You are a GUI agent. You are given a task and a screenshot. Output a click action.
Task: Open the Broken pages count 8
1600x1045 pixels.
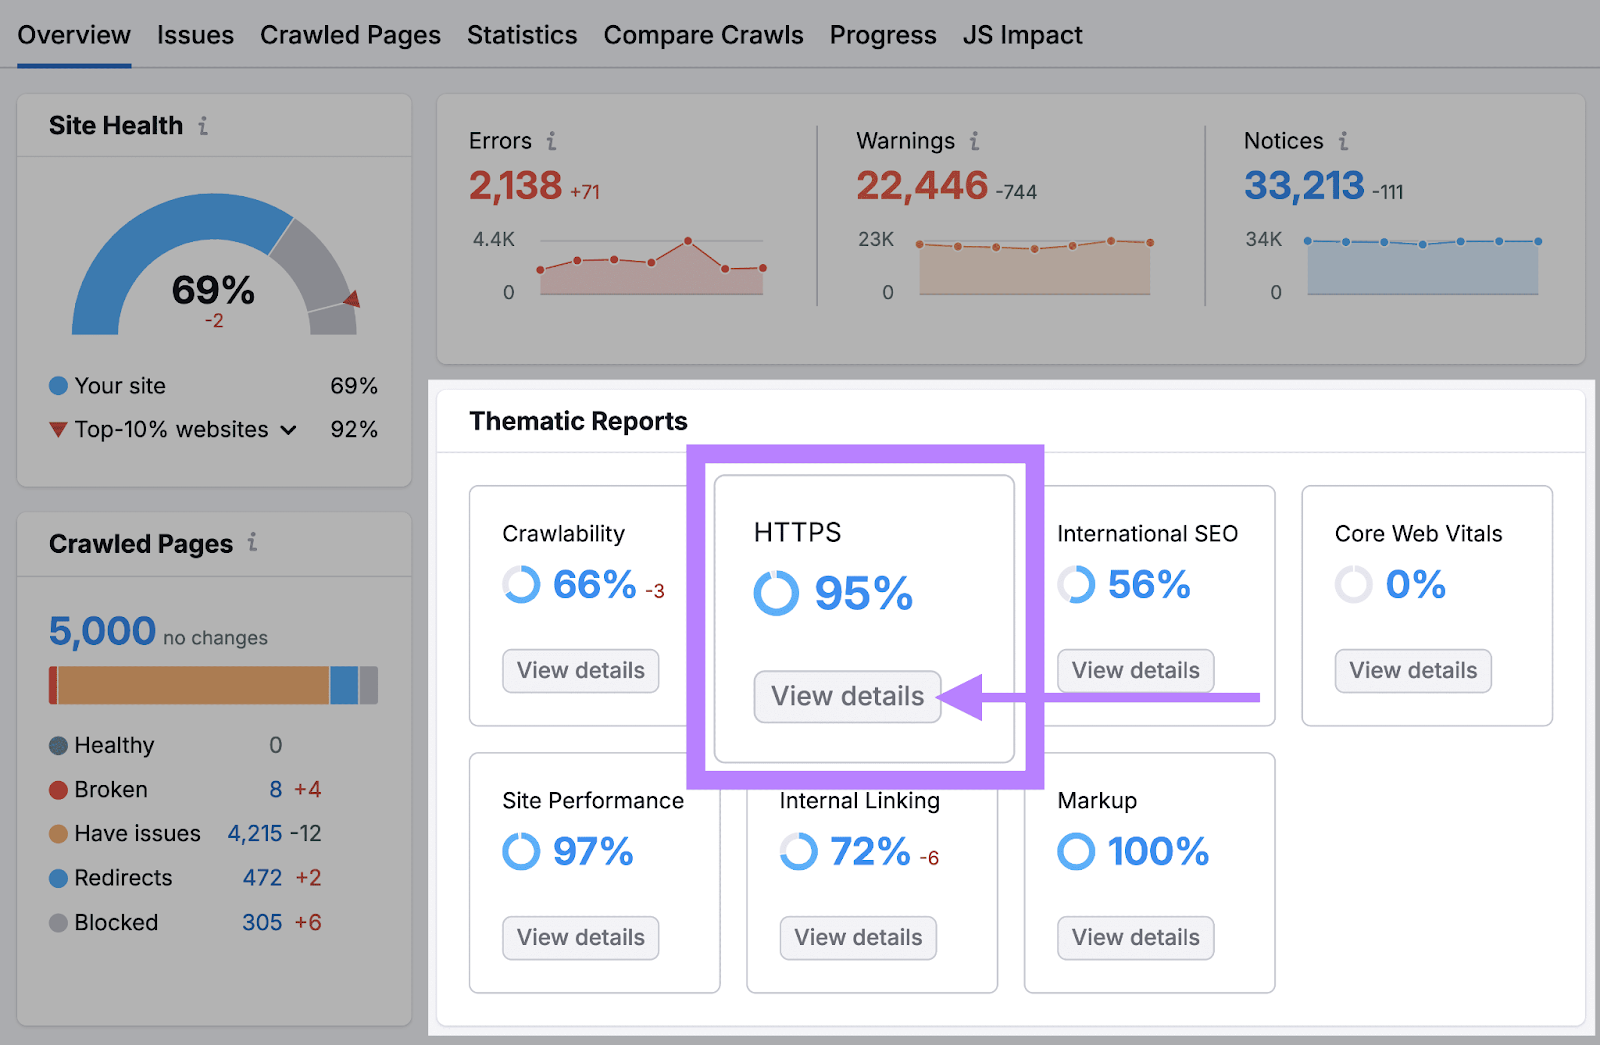(x=276, y=790)
